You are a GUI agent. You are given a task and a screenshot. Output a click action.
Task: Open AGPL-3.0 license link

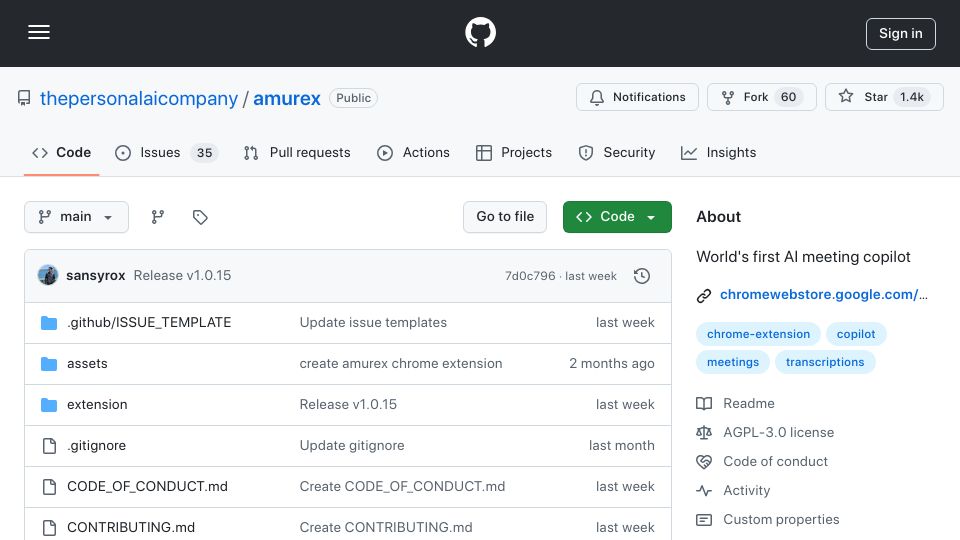[765, 432]
